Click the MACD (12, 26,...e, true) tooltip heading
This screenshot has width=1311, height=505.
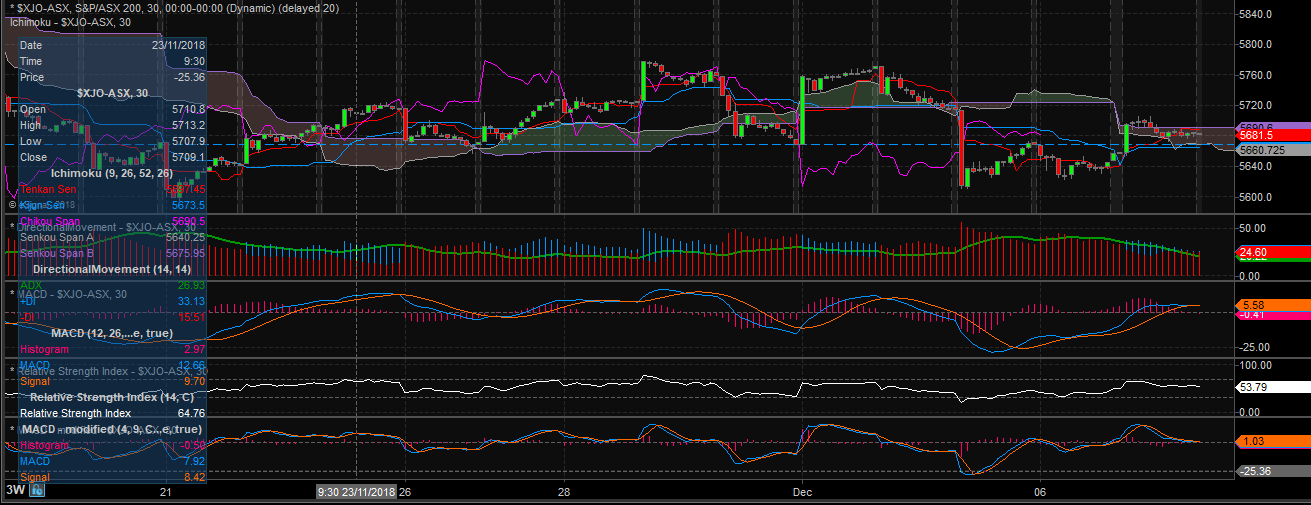point(112,333)
